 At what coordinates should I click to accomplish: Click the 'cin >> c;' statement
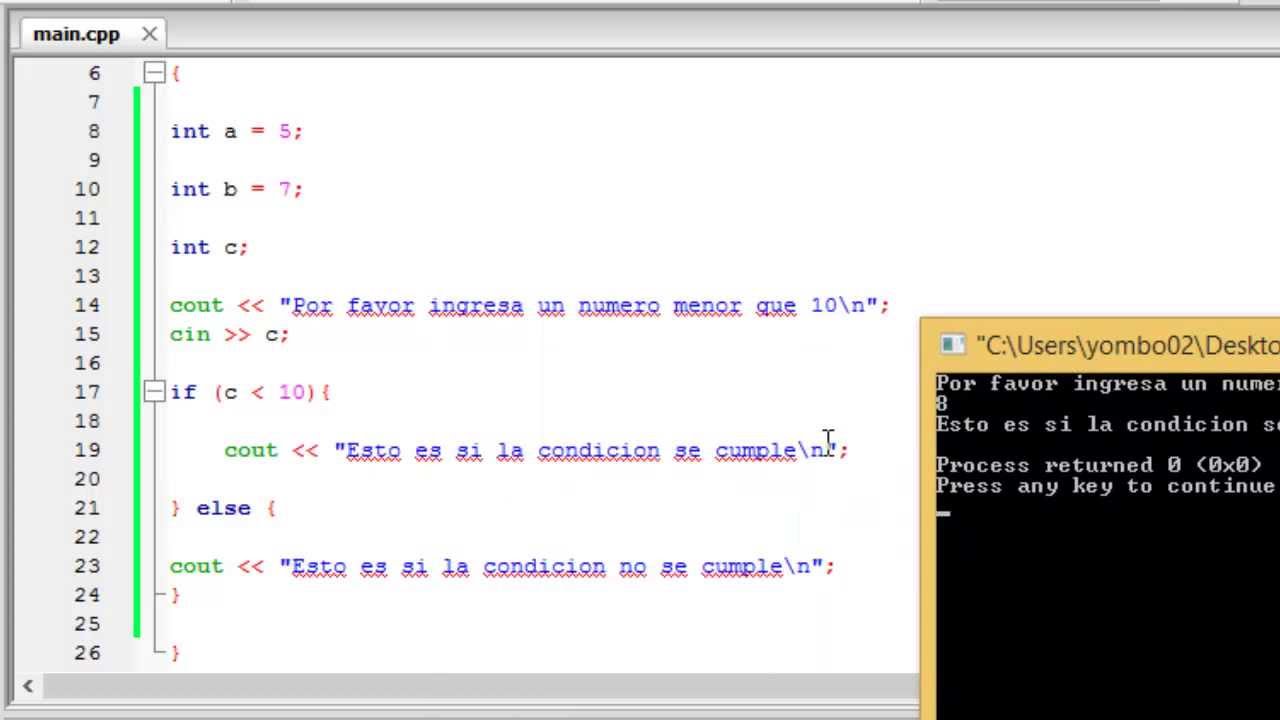(x=229, y=334)
